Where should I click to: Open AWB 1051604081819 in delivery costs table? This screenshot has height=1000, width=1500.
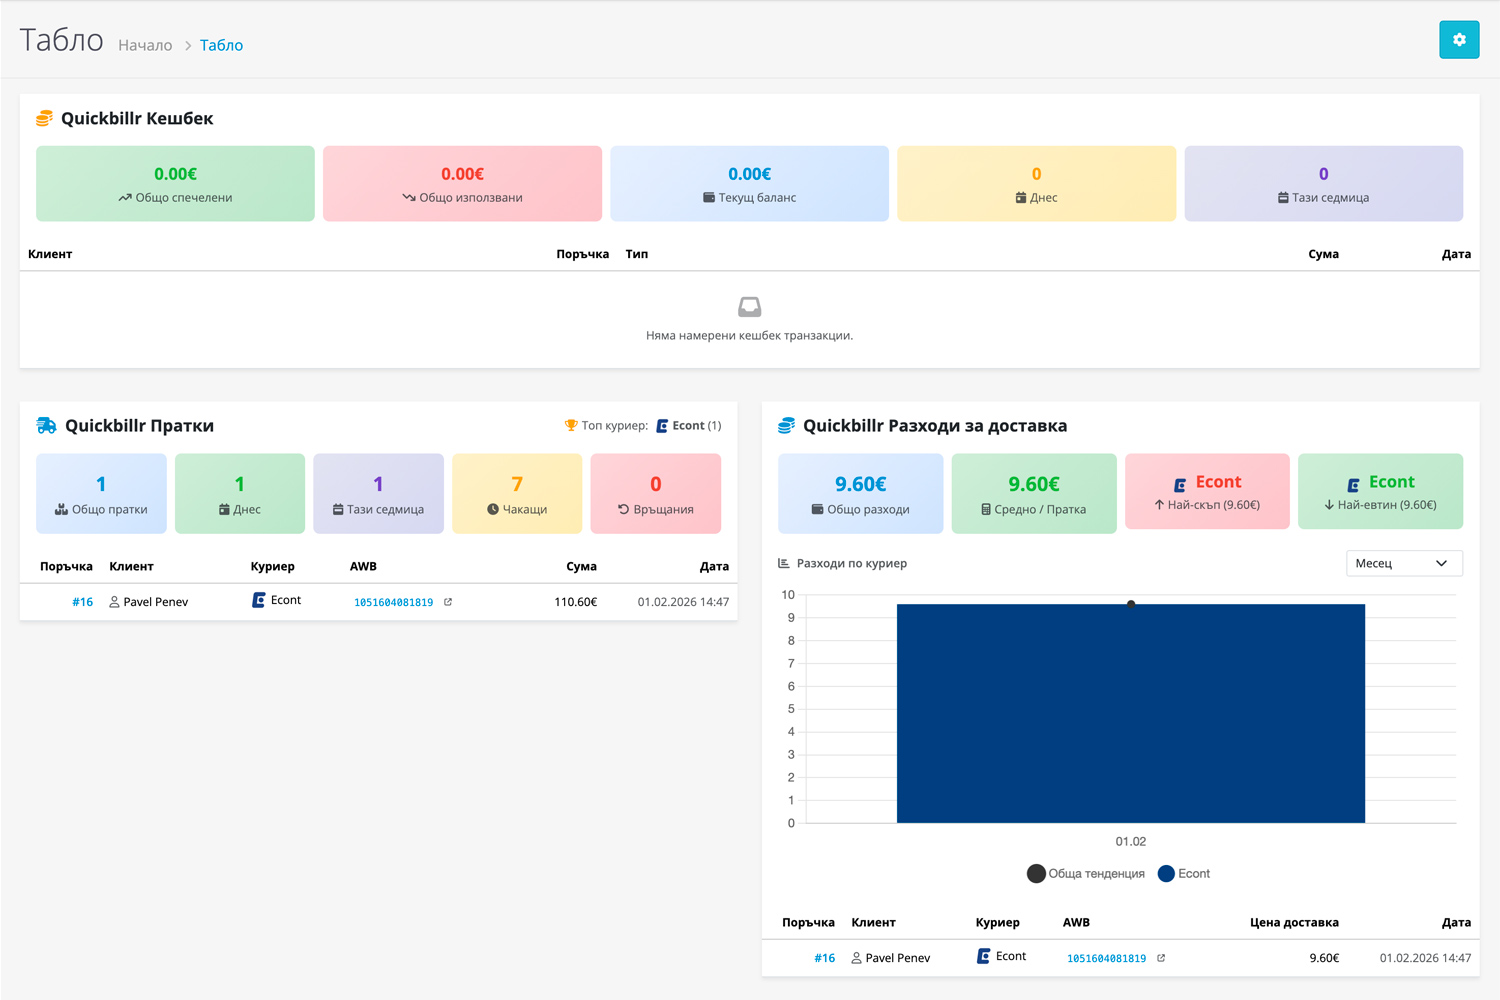click(x=1106, y=958)
